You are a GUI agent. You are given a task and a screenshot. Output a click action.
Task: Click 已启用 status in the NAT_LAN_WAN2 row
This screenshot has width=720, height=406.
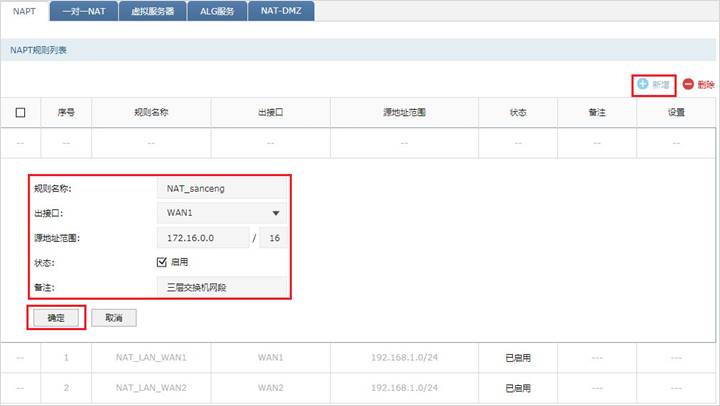click(518, 388)
